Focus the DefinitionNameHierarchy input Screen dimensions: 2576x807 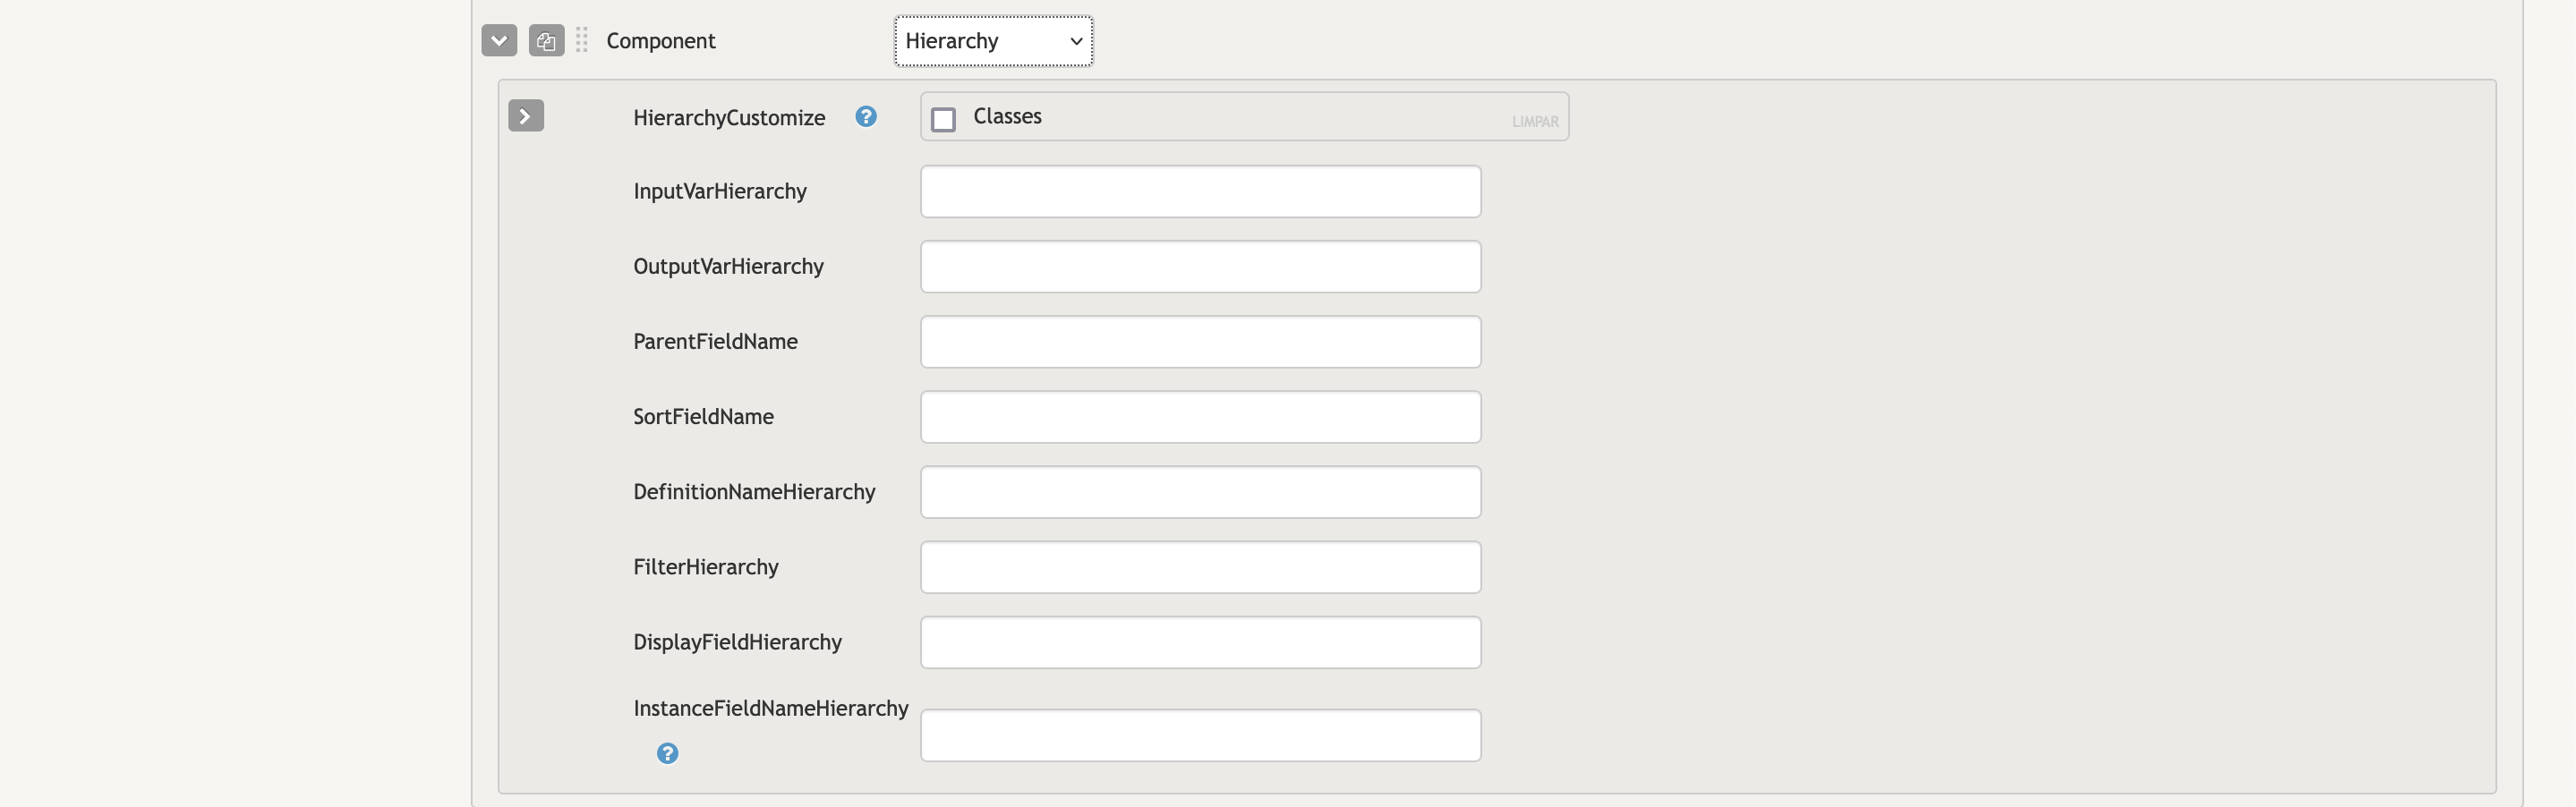coord(1200,492)
